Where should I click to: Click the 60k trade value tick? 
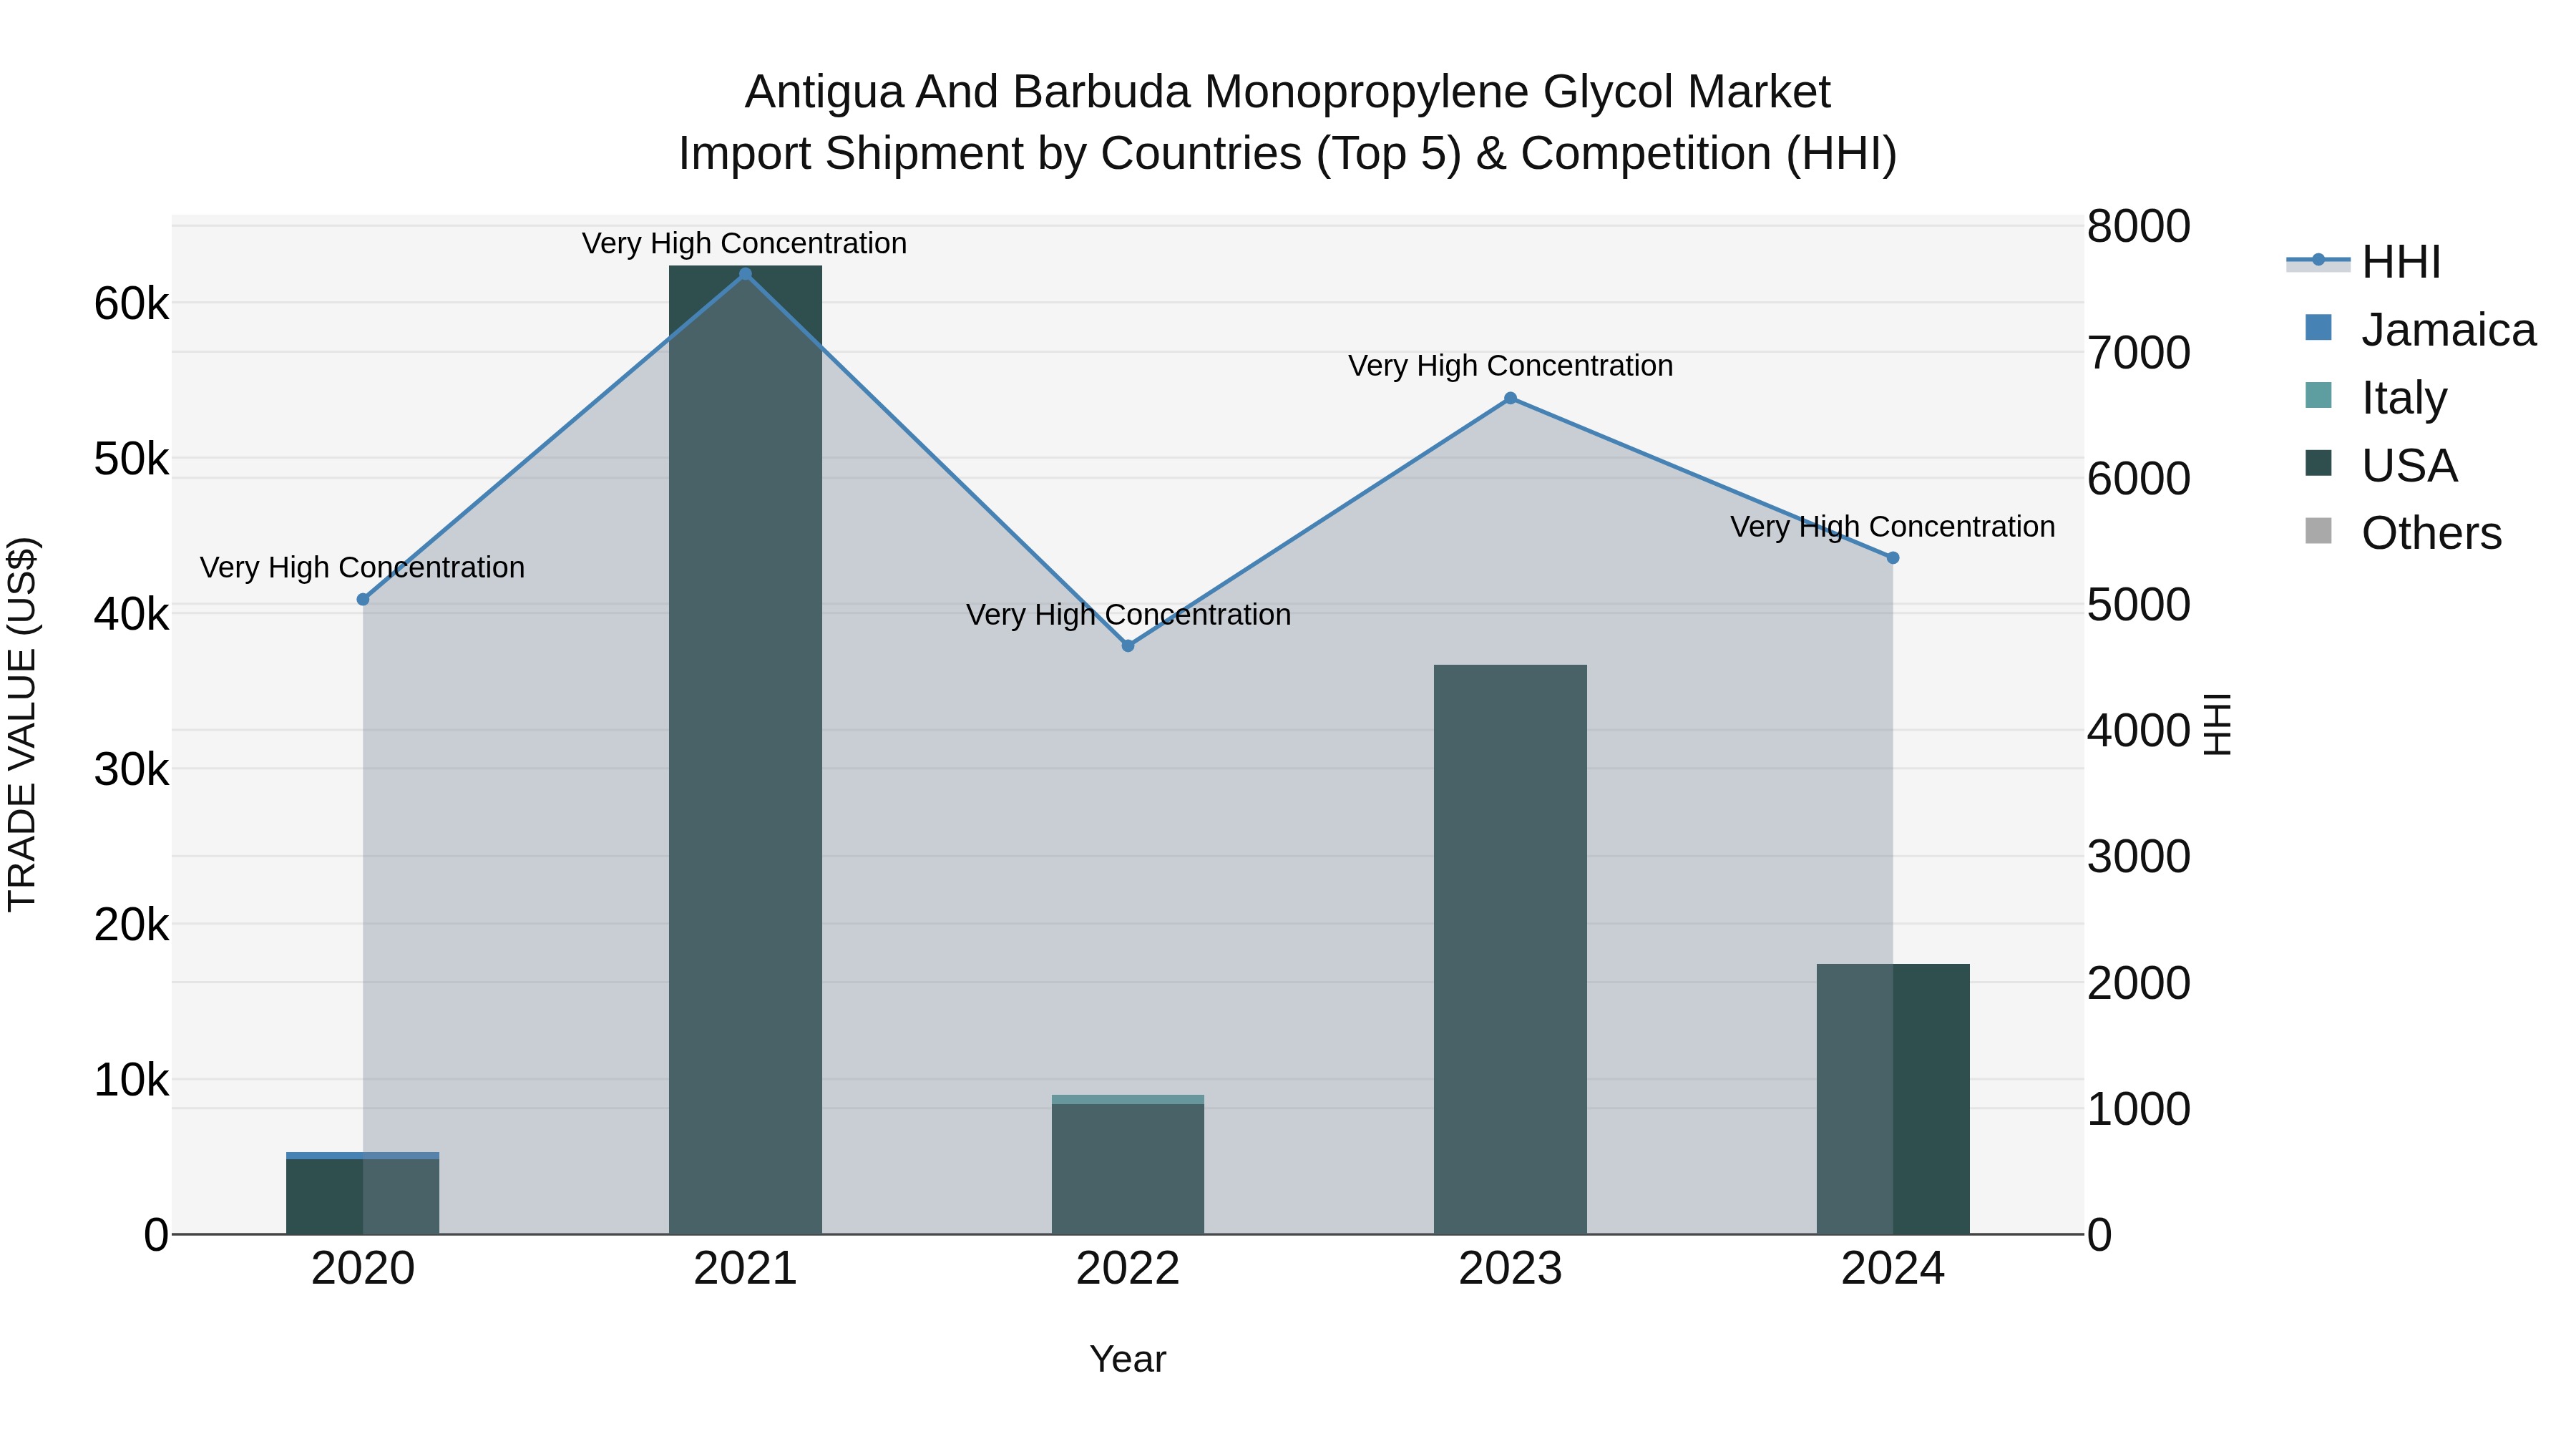[131, 304]
